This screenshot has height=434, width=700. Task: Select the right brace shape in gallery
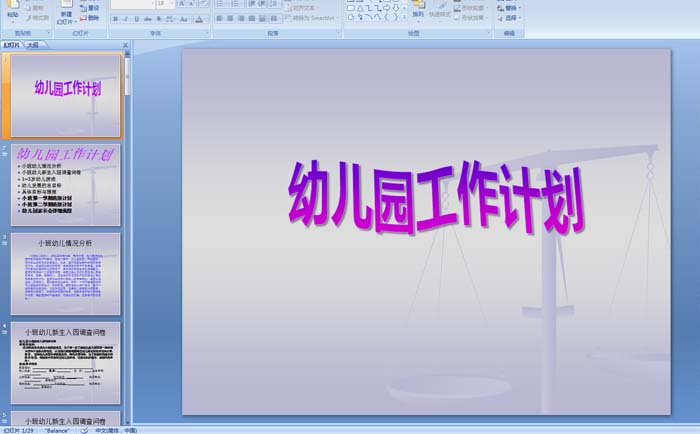(x=396, y=17)
